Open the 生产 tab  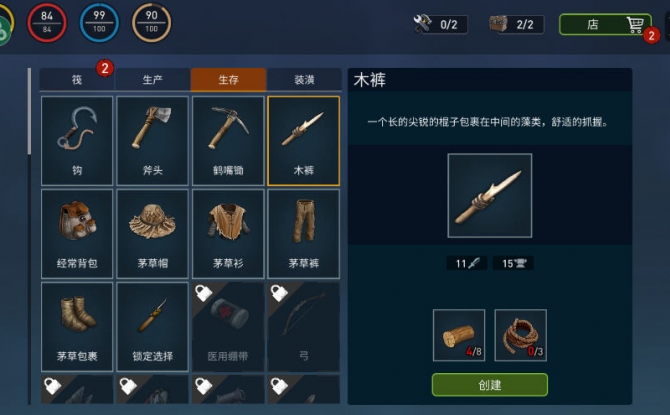tap(153, 79)
